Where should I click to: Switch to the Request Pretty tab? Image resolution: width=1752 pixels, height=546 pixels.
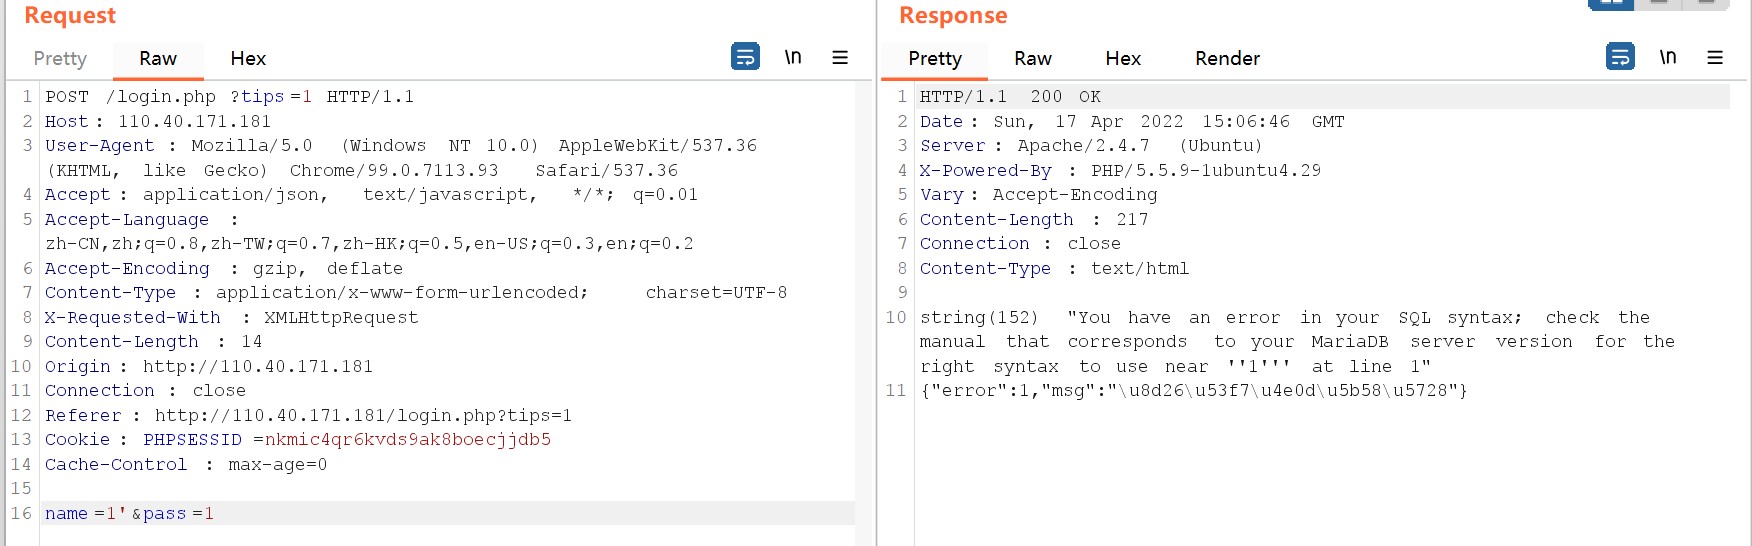click(60, 58)
